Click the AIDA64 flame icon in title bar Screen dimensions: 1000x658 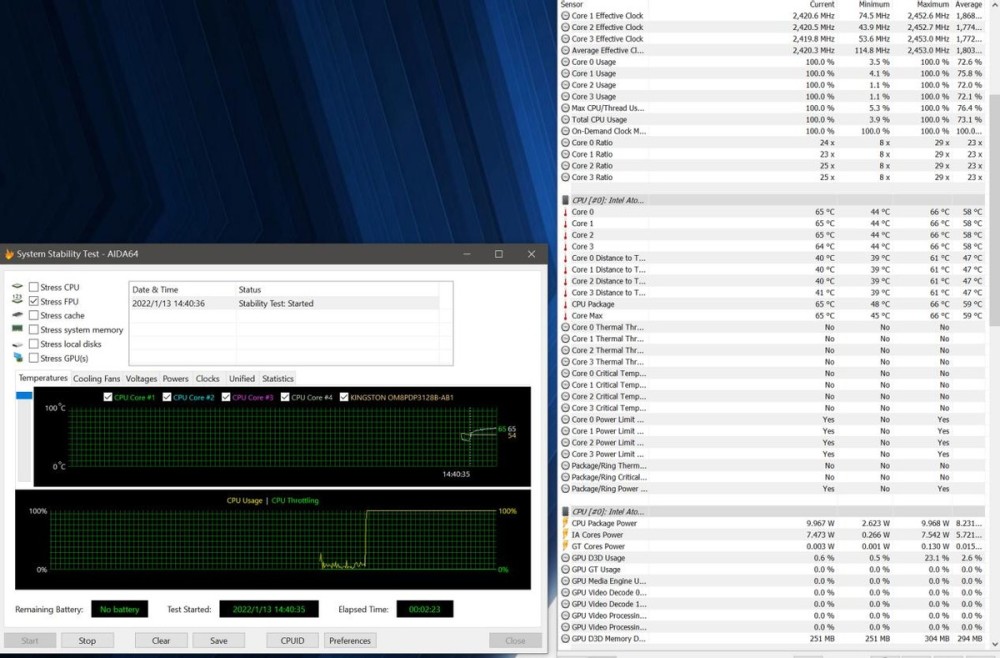pyautogui.click(x=10, y=254)
